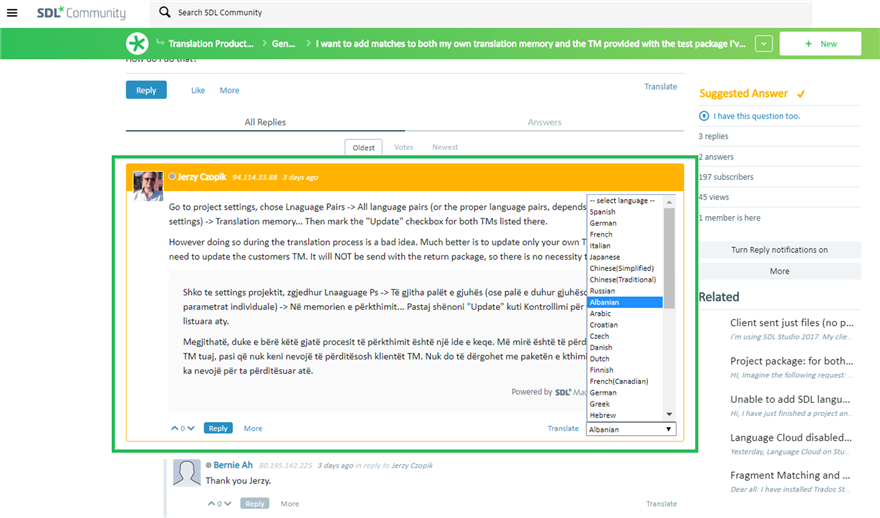Viewport: 880px width, 518px height.
Task: Click Bernie Ah's status dot
Action: 209,465
